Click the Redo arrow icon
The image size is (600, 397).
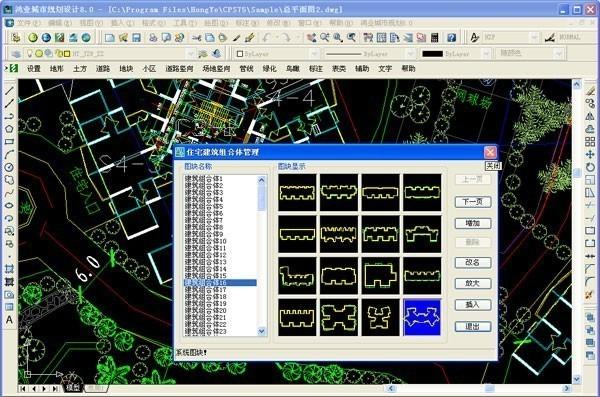(x=286, y=38)
